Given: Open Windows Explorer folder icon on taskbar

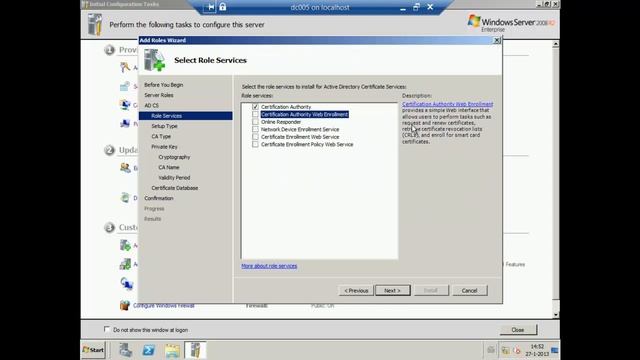Looking at the screenshot, I should (x=172, y=350).
